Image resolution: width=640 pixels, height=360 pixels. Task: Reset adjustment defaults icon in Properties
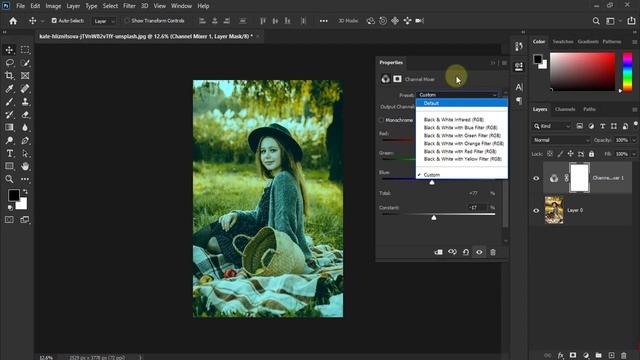tap(466, 252)
